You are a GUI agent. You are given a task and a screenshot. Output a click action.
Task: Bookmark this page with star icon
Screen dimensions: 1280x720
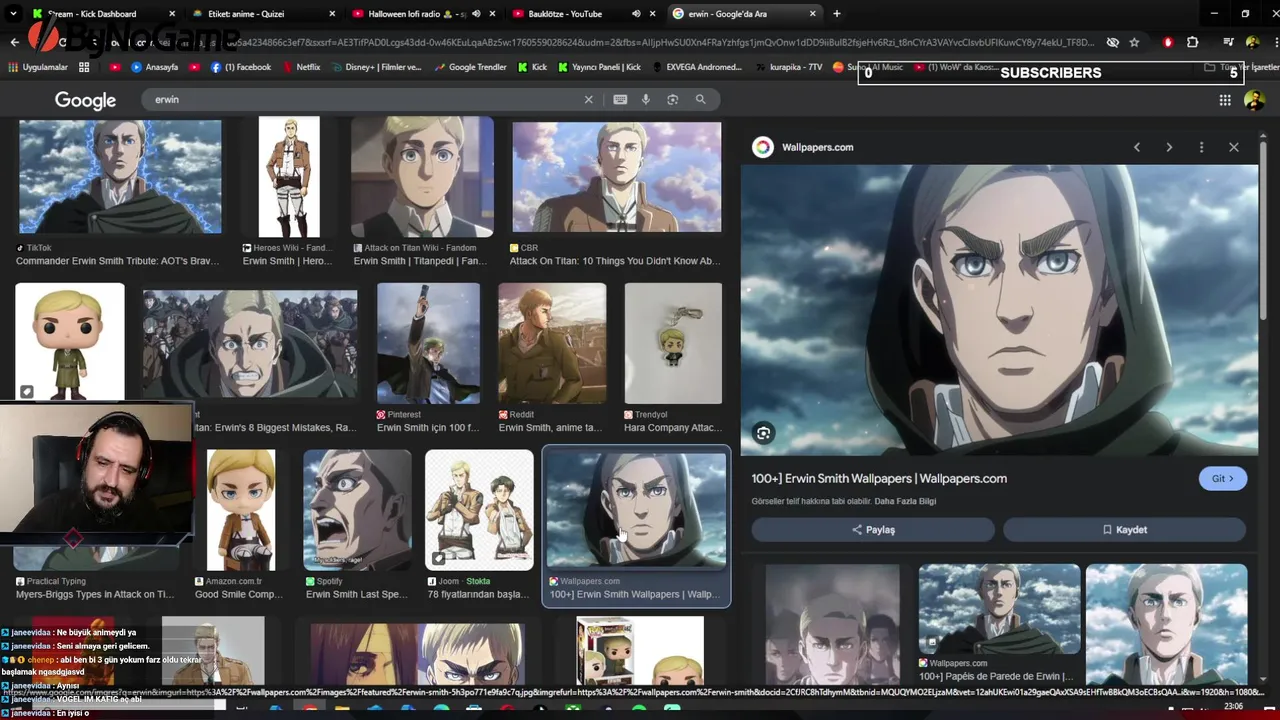(x=1134, y=42)
